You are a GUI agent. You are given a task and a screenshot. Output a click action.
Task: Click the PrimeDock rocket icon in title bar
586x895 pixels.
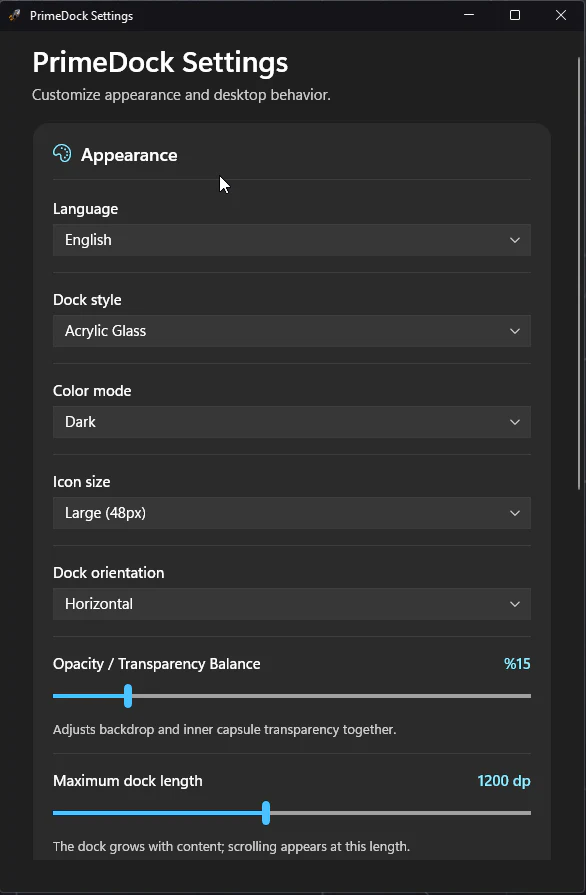(x=14, y=15)
